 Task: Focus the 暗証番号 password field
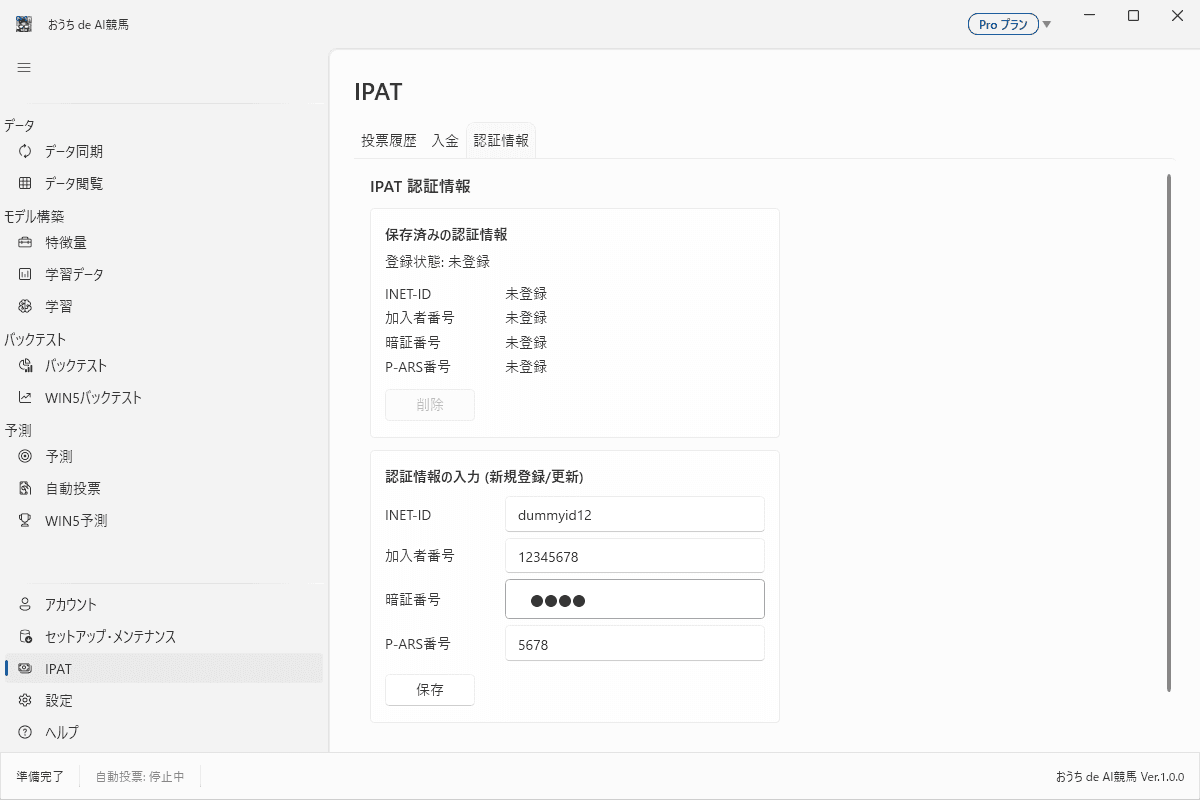pos(635,600)
